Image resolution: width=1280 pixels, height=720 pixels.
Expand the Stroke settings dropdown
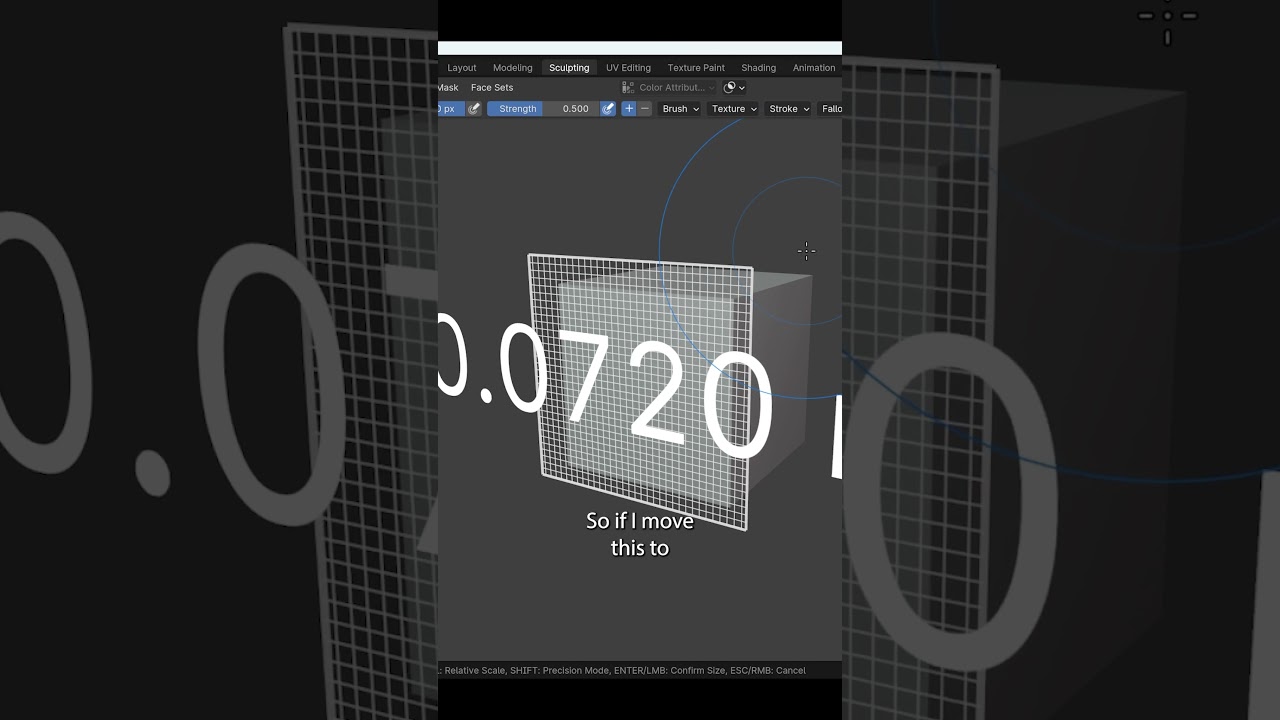[789, 109]
